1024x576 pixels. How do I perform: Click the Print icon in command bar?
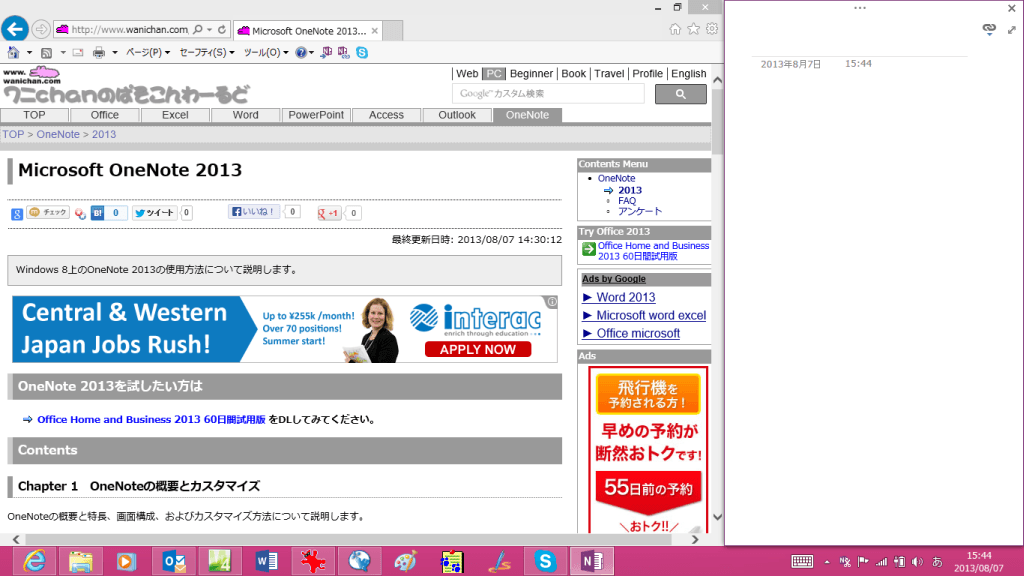(x=99, y=52)
